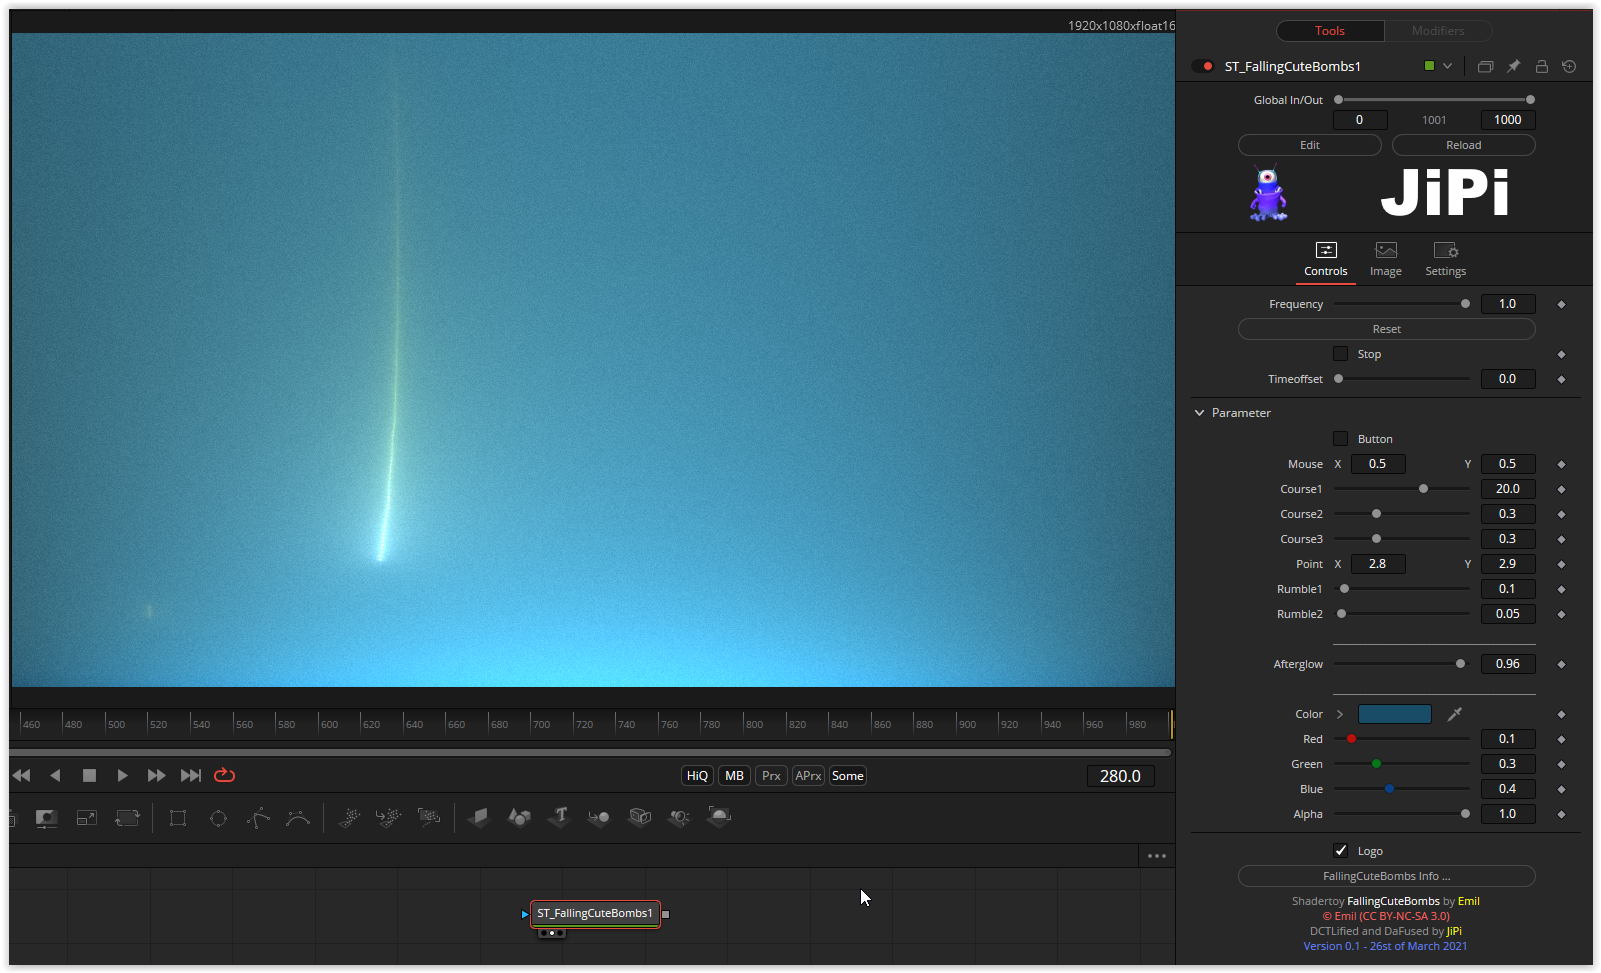
Task: Open the Controls tab
Action: (x=1326, y=260)
